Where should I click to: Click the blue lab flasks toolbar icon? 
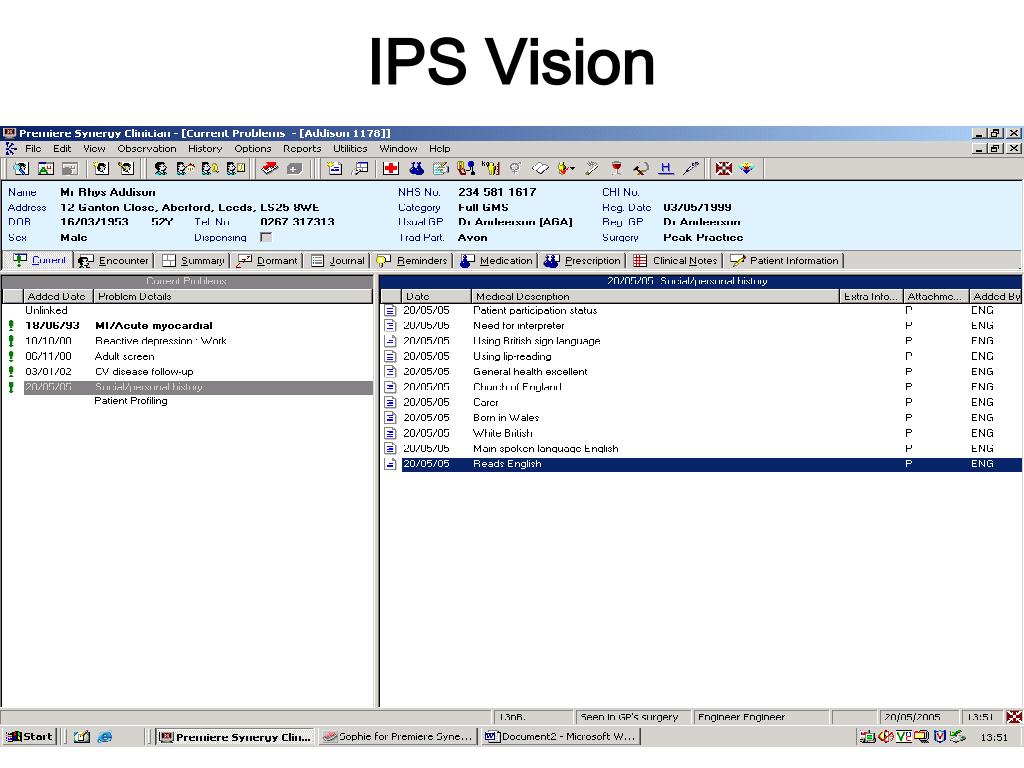[x=416, y=168]
